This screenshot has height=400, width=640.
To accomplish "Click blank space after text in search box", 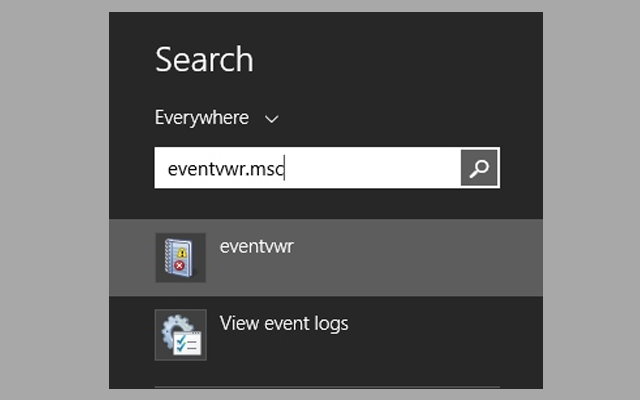I will click(380, 168).
